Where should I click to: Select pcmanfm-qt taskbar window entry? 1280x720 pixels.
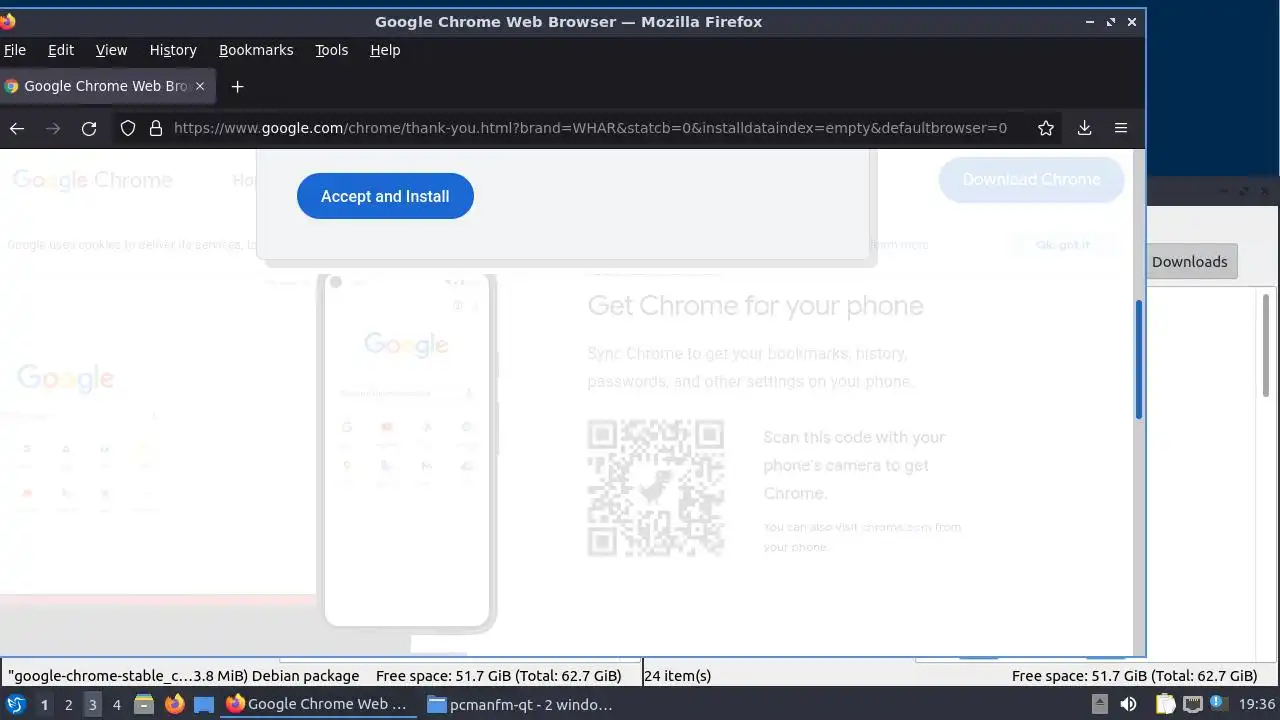519,704
